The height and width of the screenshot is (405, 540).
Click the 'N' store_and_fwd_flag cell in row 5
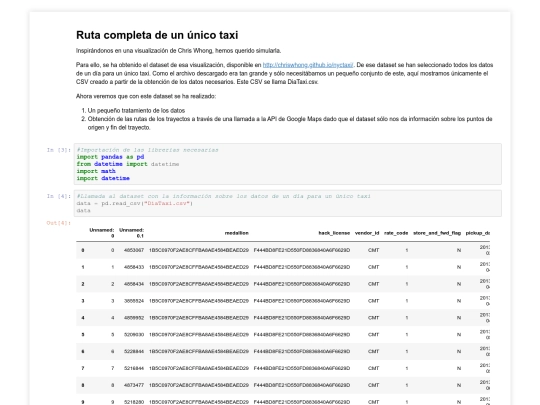459,335
